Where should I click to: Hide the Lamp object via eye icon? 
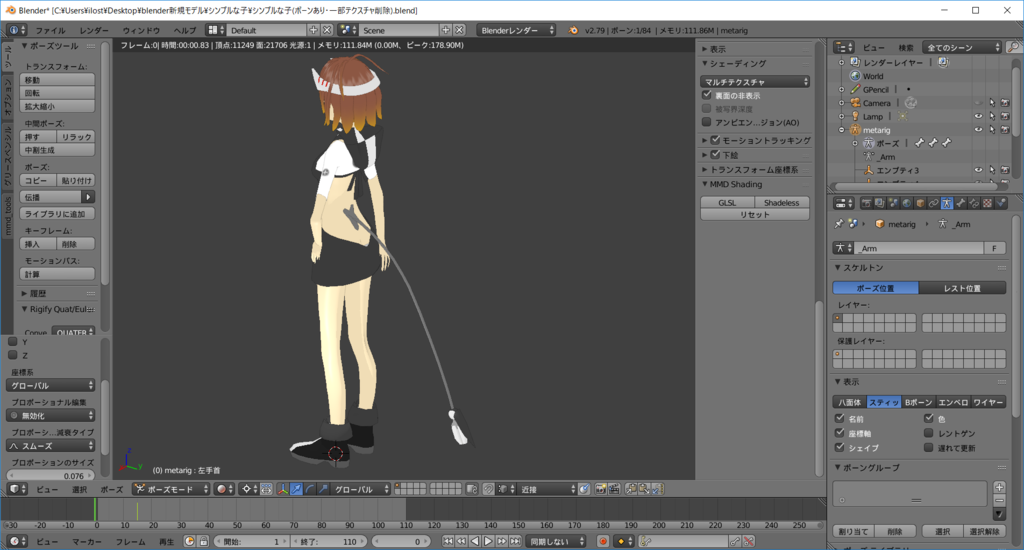point(978,116)
